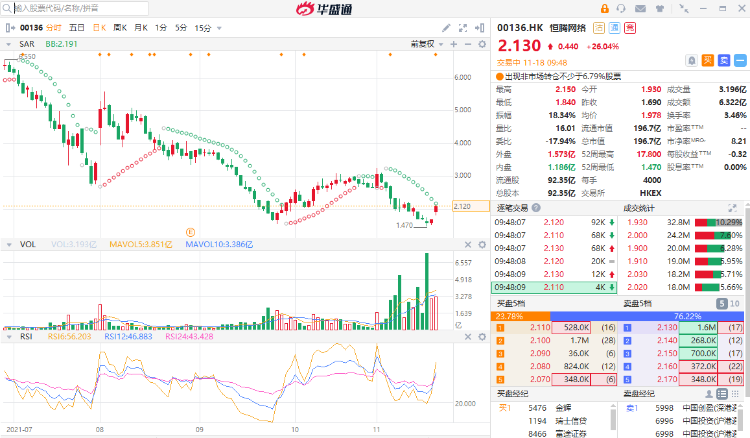Click the fullscreen chart expand icon
Viewport: 750px width, 438px height.
click(x=463, y=28)
